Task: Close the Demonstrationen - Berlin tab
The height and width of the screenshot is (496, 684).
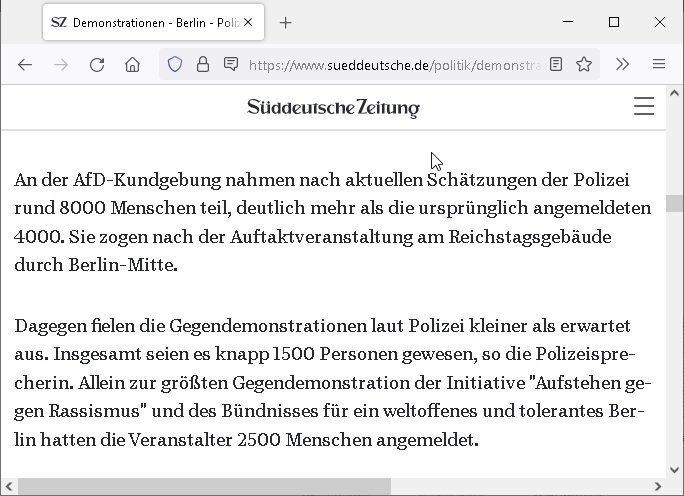Action: tap(248, 22)
